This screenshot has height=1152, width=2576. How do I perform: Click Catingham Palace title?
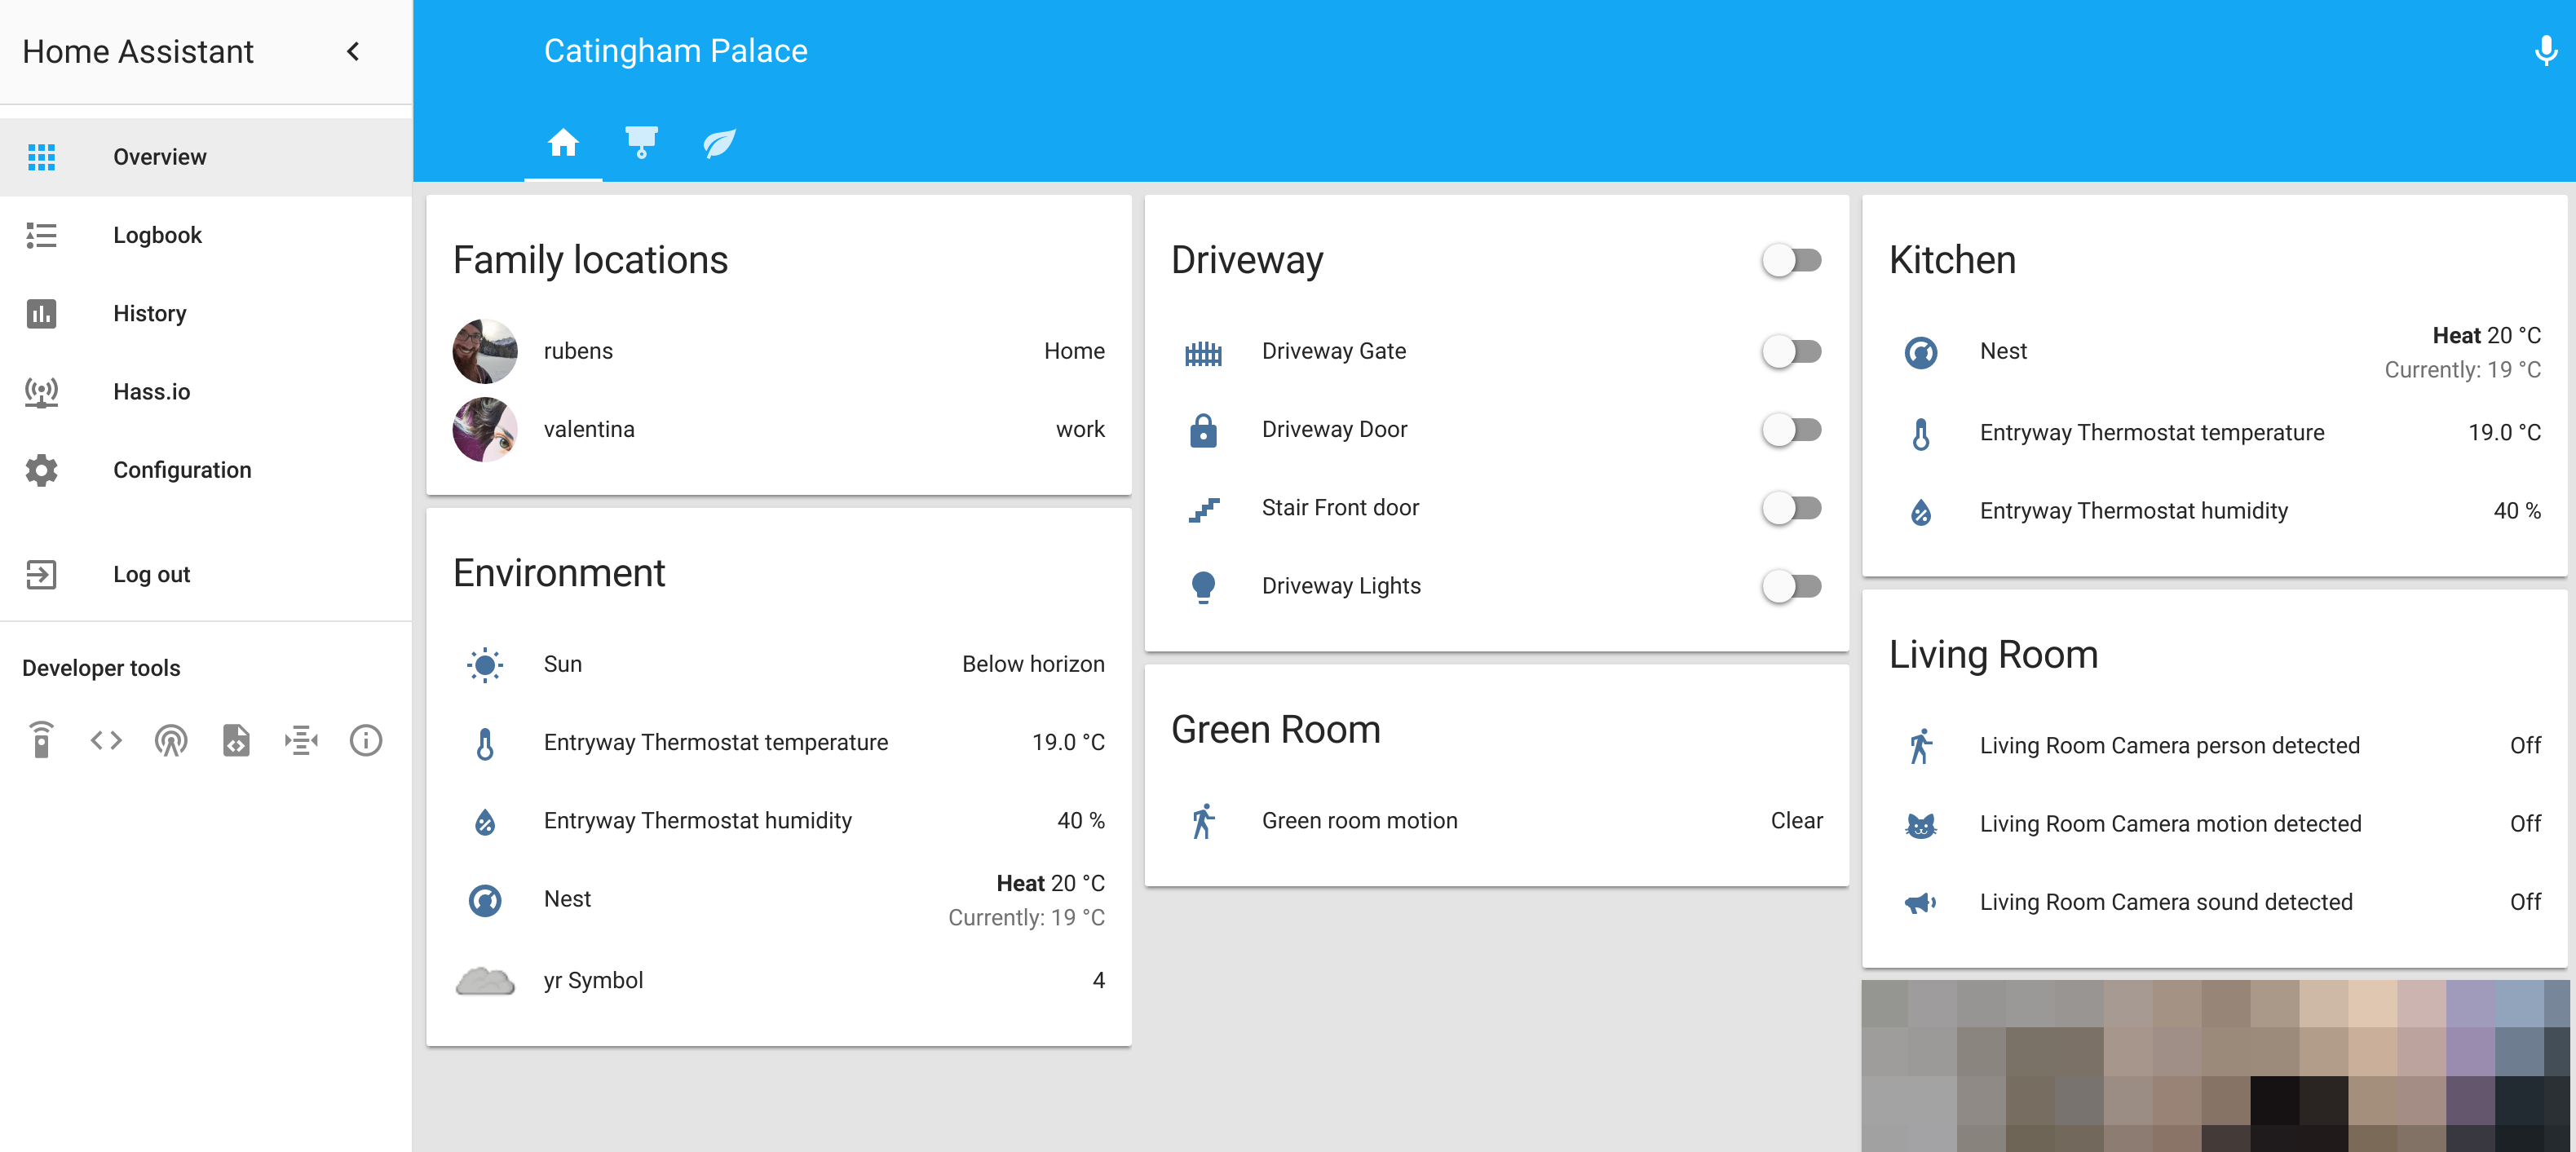tap(675, 50)
